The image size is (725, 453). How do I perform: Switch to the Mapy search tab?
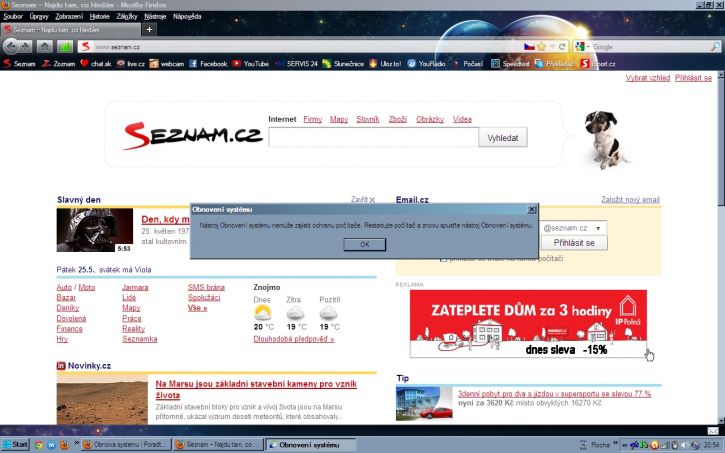point(339,119)
